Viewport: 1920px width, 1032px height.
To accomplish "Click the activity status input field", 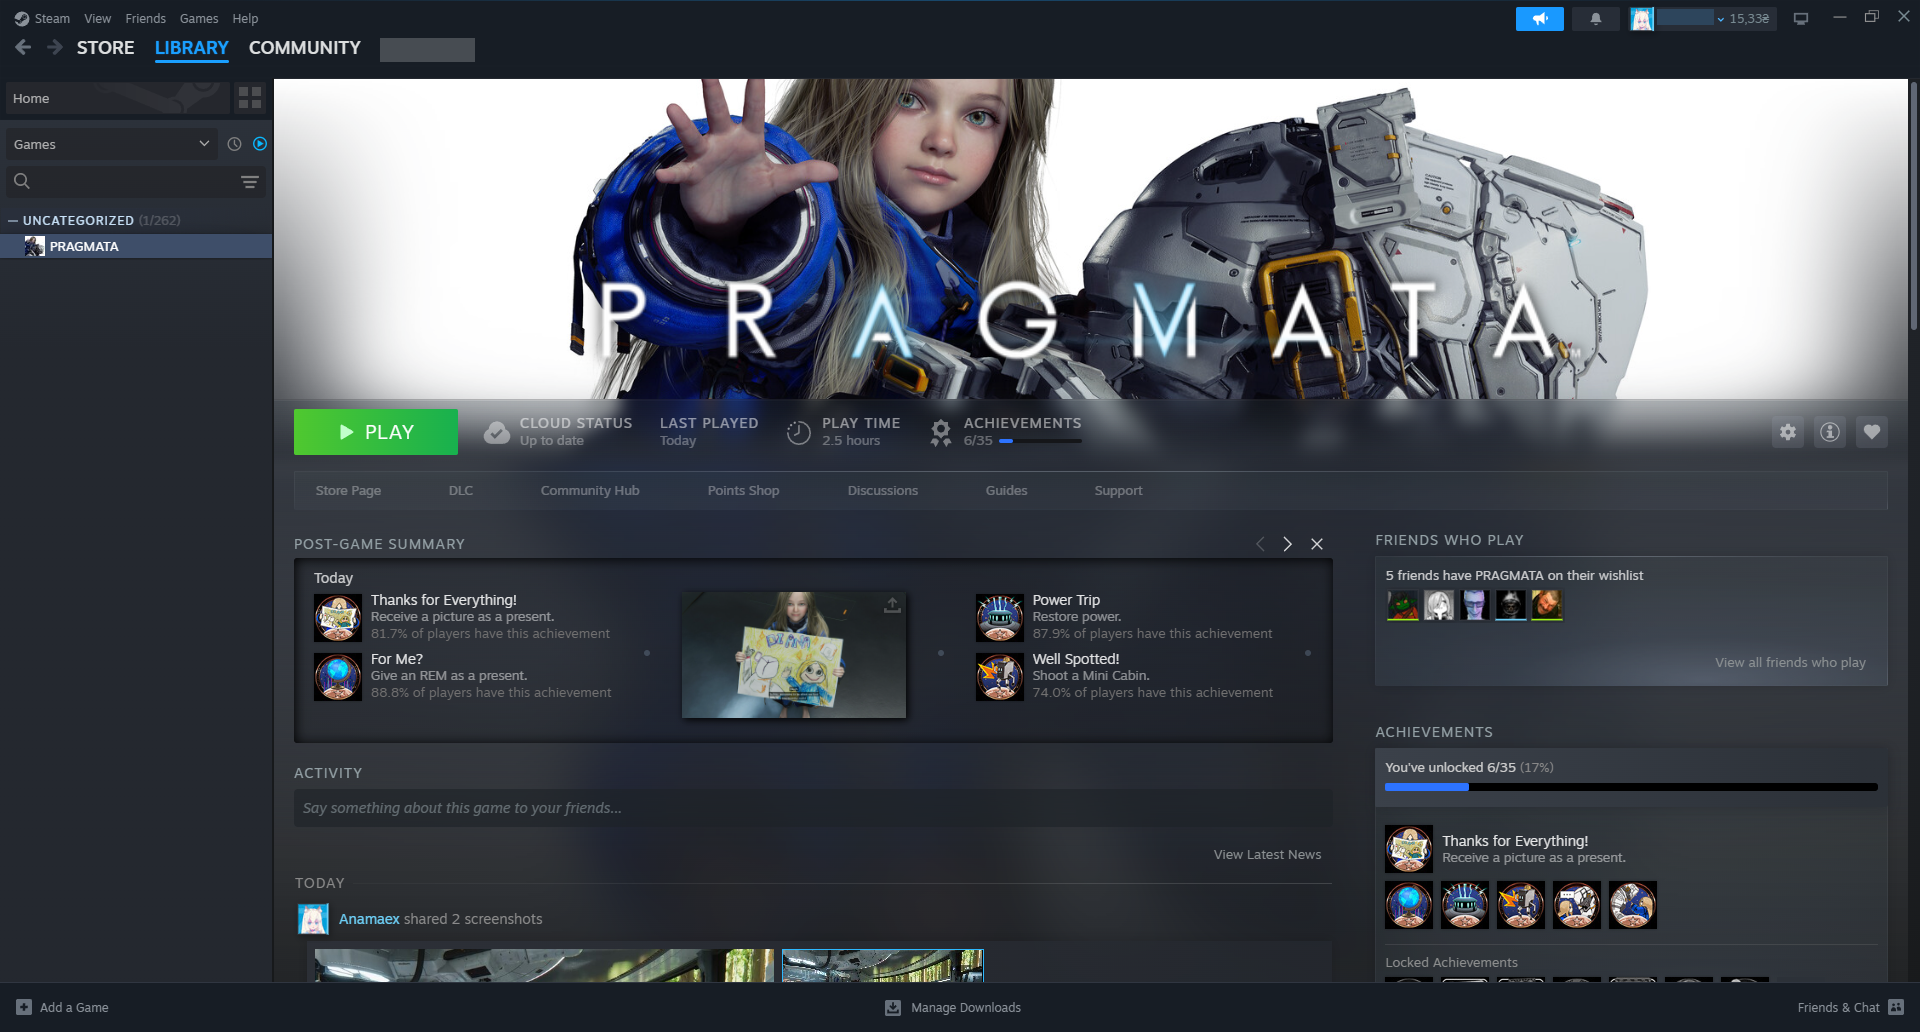I will (x=812, y=808).
